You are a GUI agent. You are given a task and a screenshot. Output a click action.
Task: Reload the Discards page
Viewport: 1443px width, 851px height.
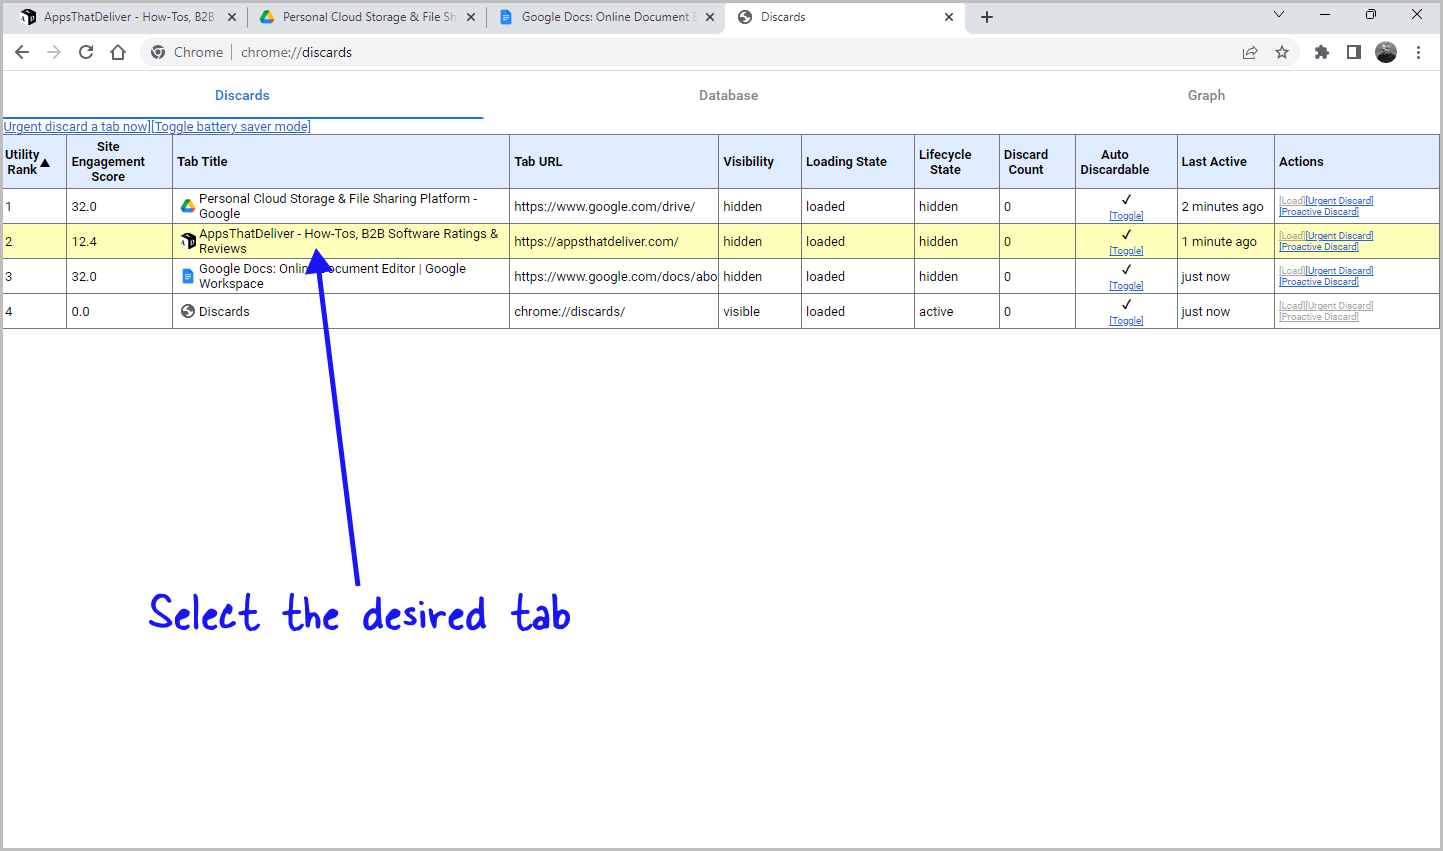pos(86,51)
